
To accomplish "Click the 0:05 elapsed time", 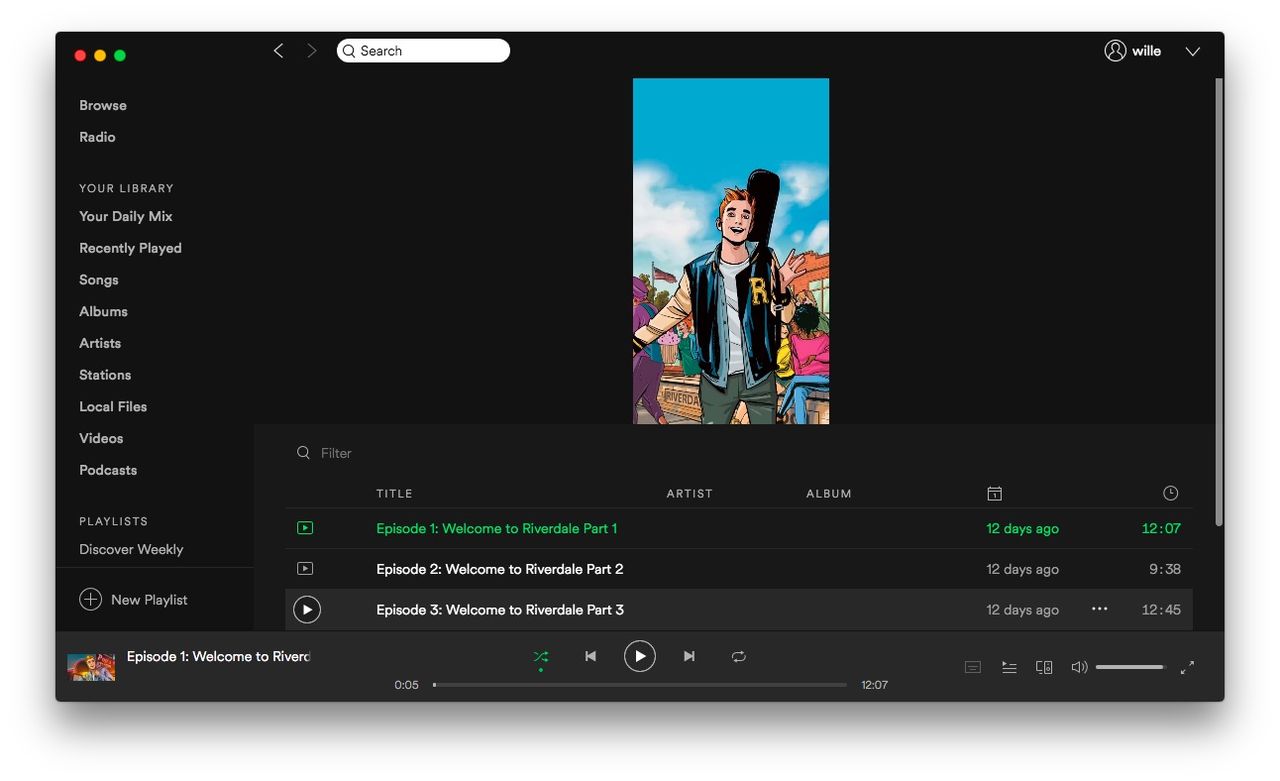I will pos(406,685).
